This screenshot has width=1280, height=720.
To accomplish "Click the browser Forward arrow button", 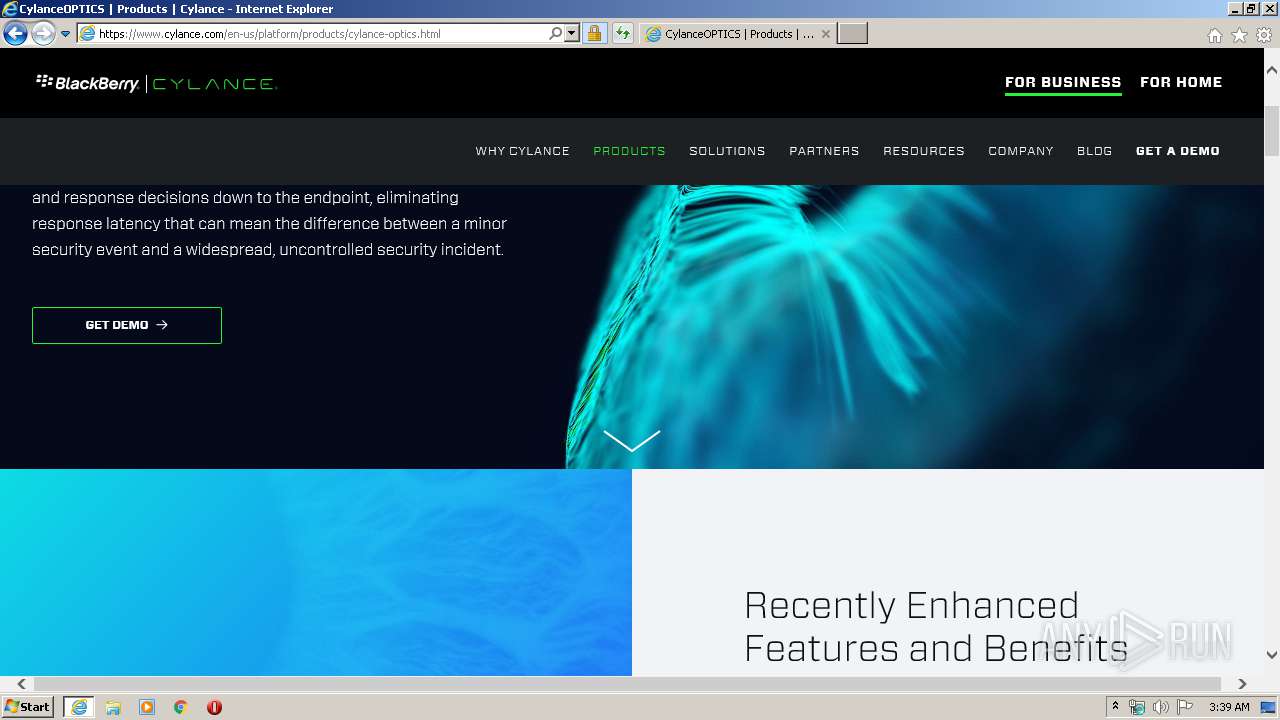I will (43, 34).
